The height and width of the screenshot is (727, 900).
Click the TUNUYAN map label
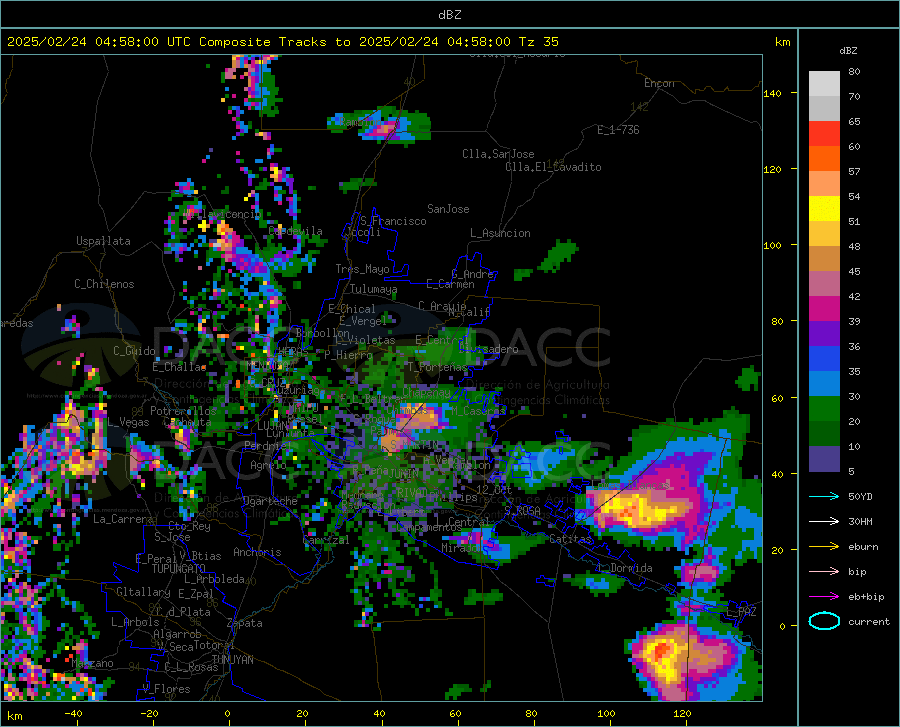232,660
